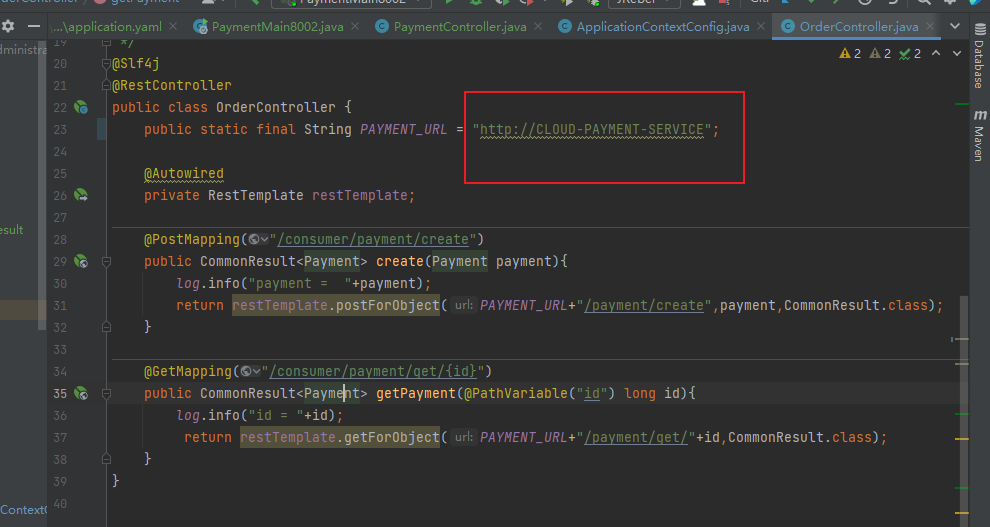Close the OrderController.java tab
The height and width of the screenshot is (527, 990).
point(930,27)
